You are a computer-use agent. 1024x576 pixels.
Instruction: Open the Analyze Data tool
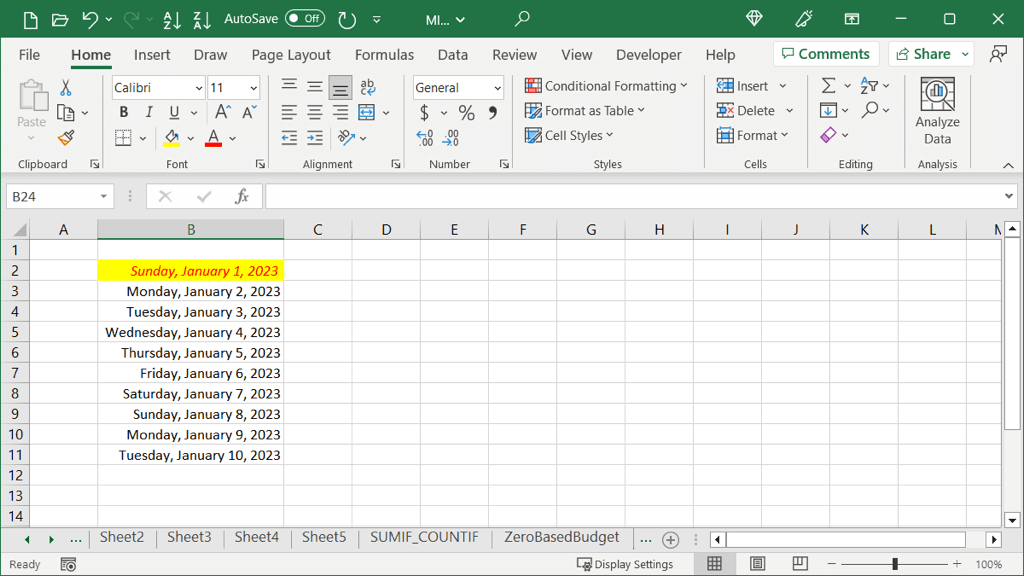[937, 112]
